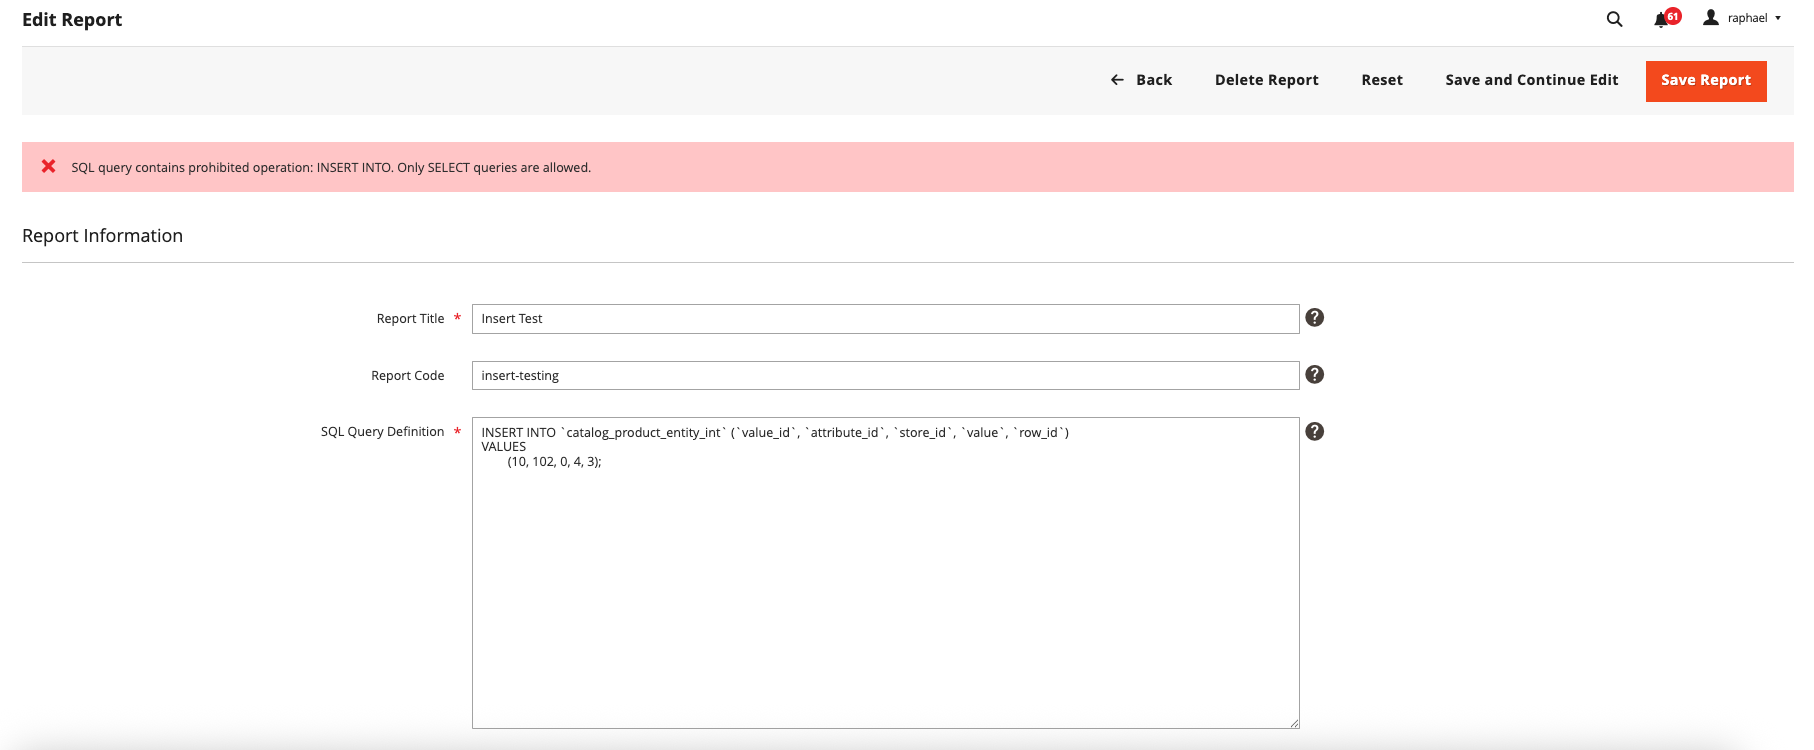This screenshot has height=750, width=1814.
Task: Click help icon beside SQL Query Definition
Action: pyautogui.click(x=1315, y=432)
